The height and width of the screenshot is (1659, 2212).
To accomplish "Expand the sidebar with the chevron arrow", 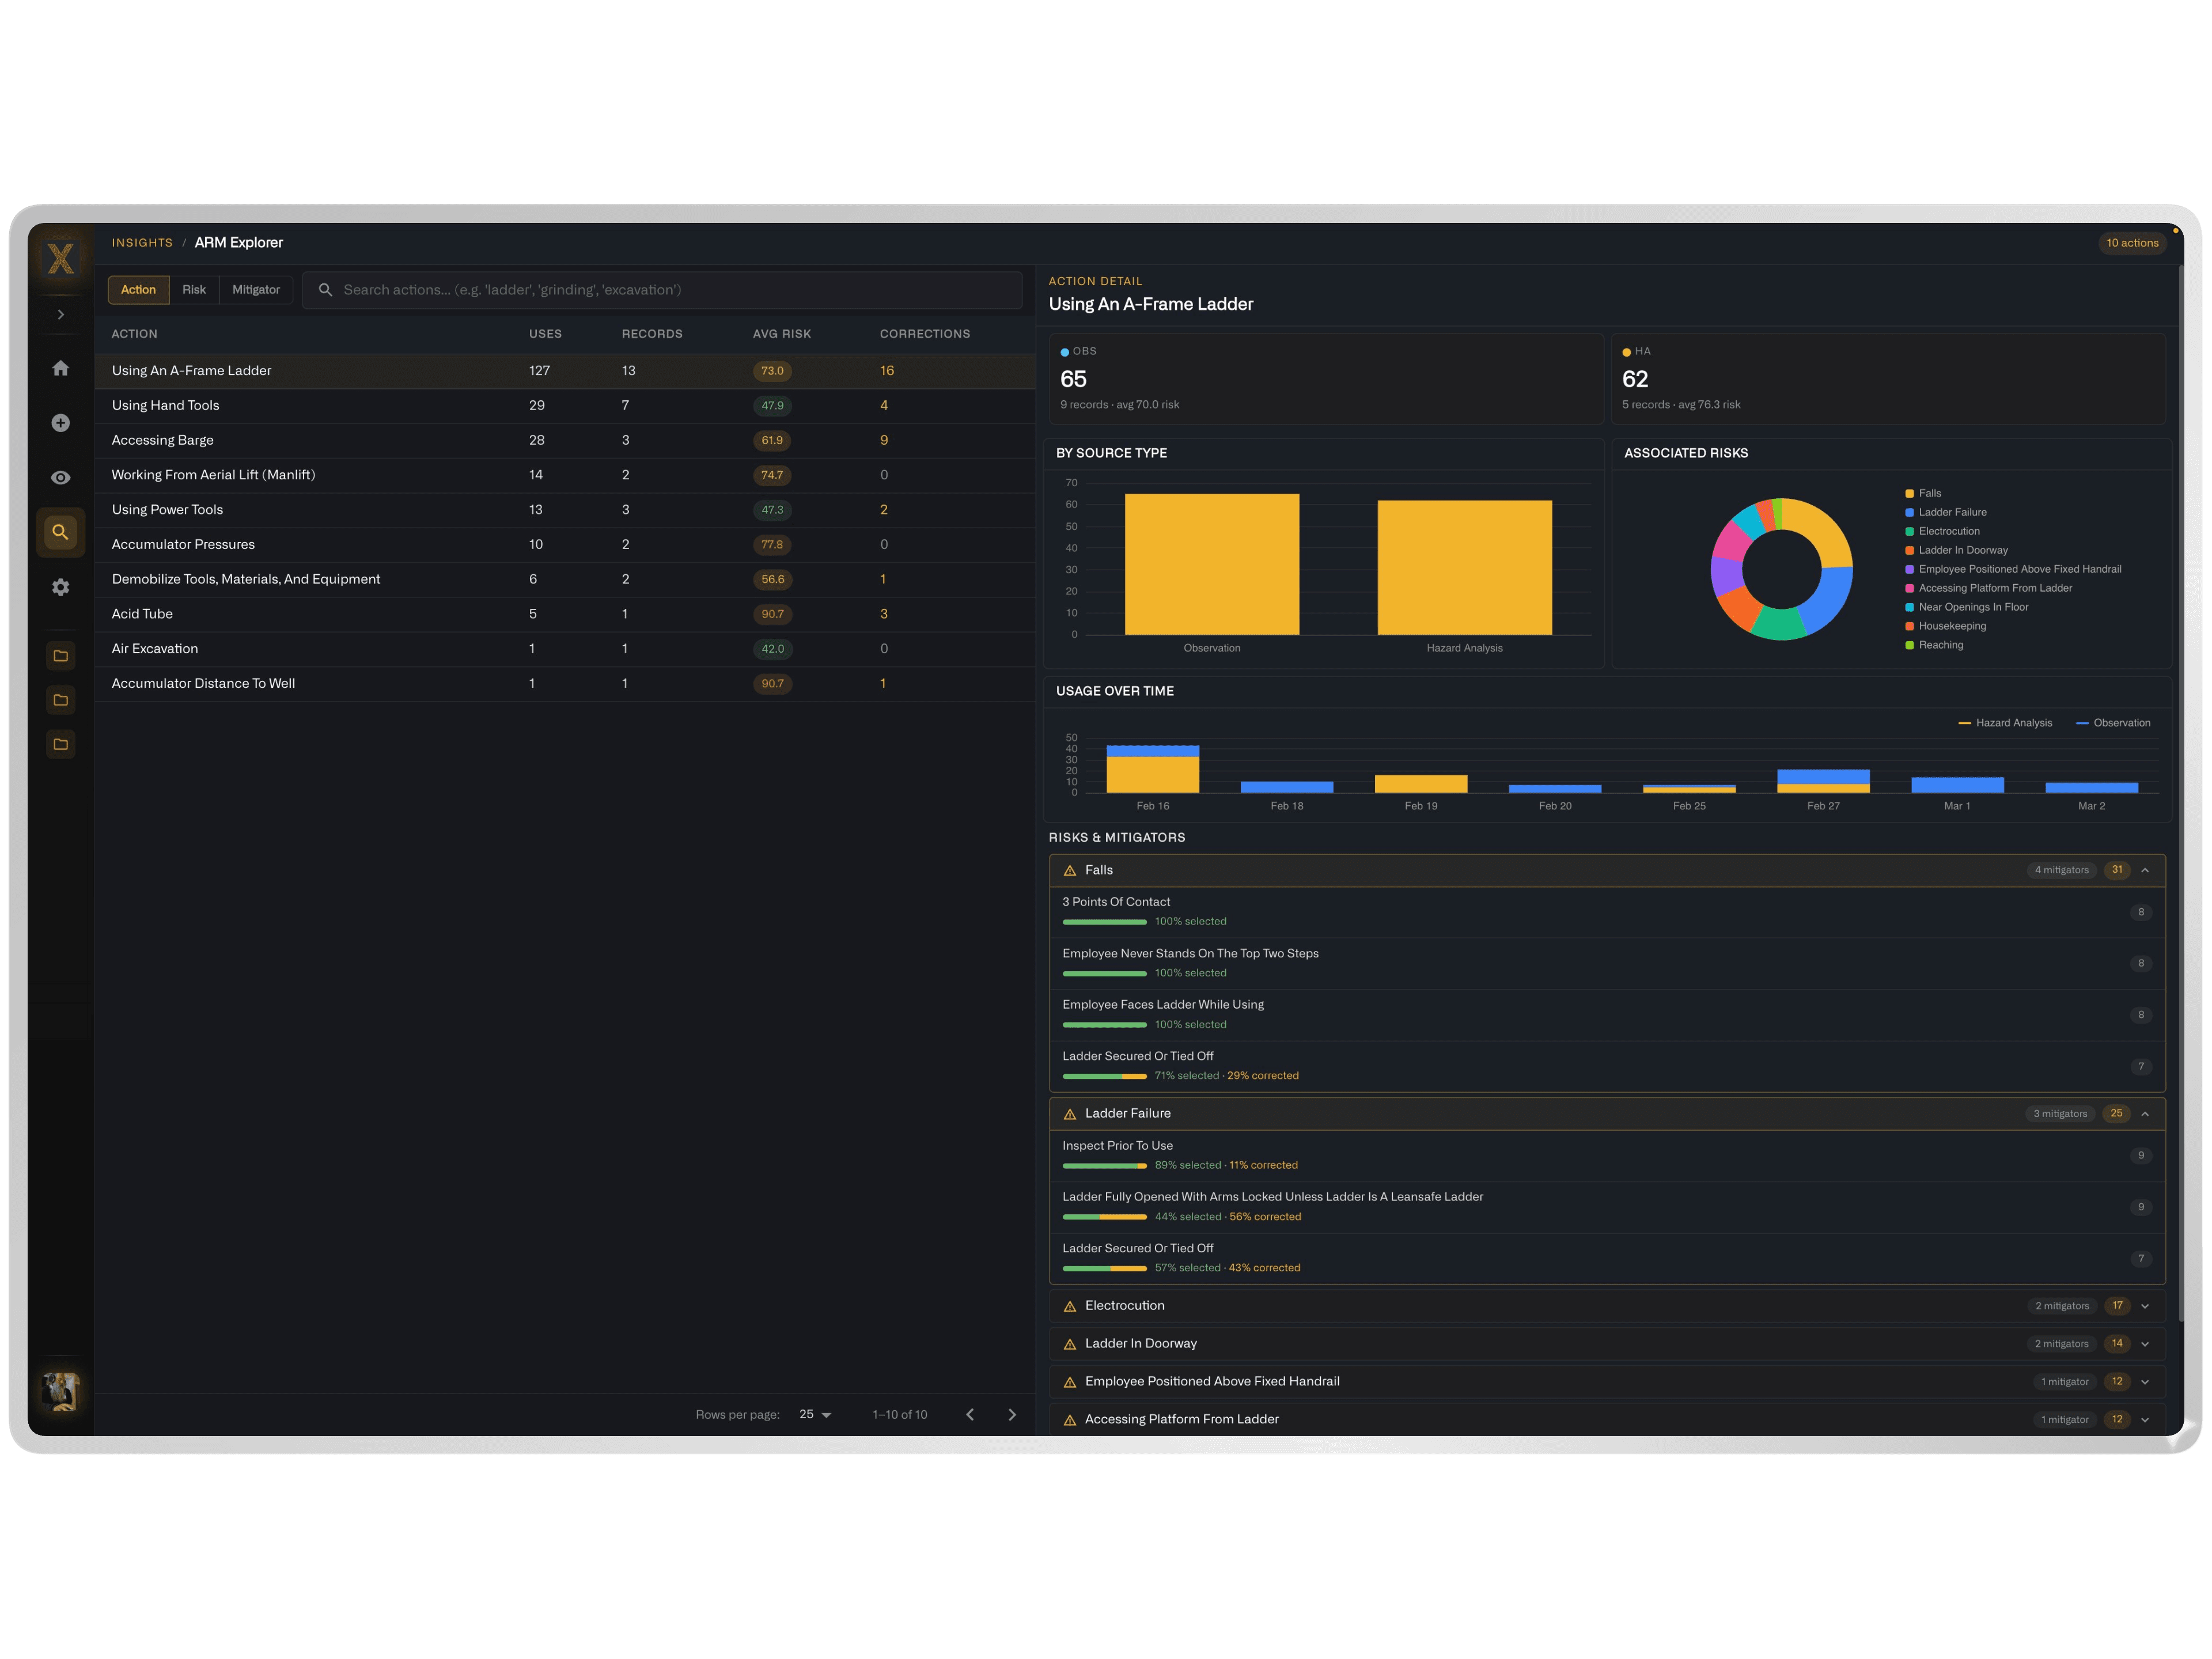I will (x=61, y=314).
